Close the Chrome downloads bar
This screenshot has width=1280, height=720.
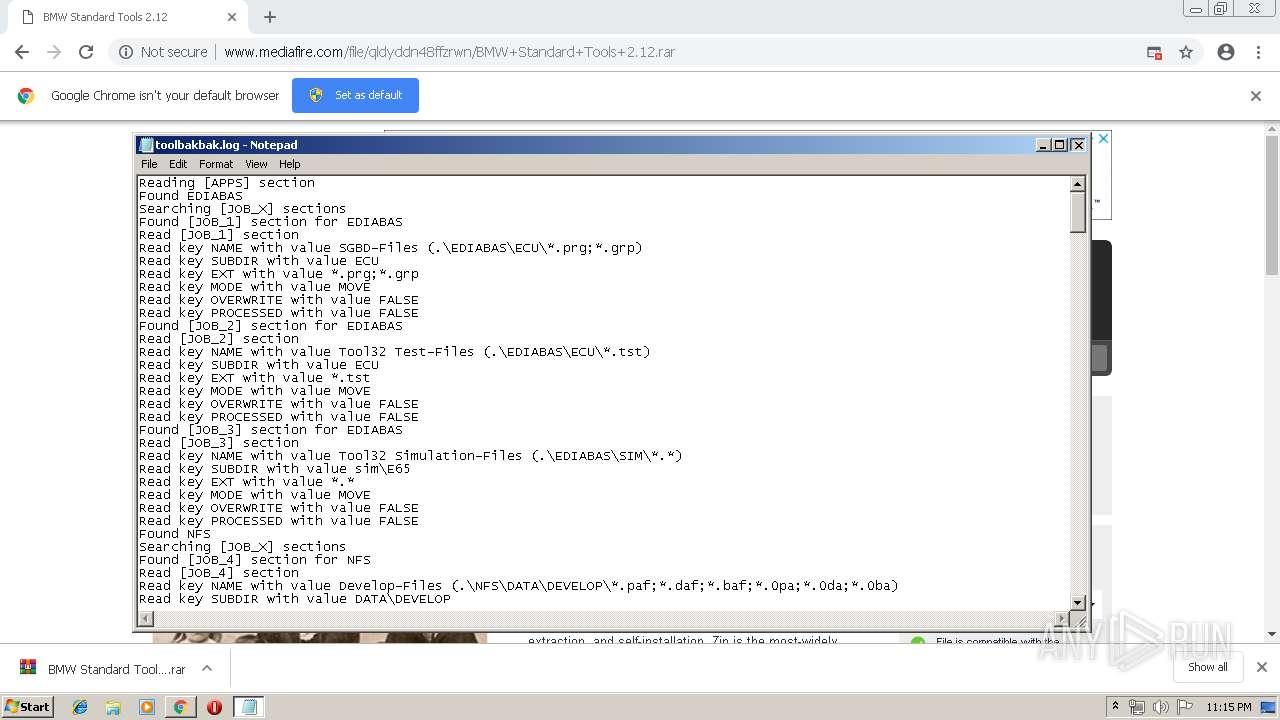coord(1261,667)
